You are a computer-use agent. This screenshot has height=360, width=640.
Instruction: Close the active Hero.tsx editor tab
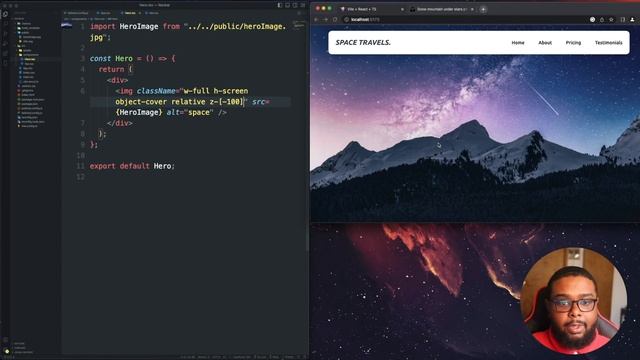140,13
